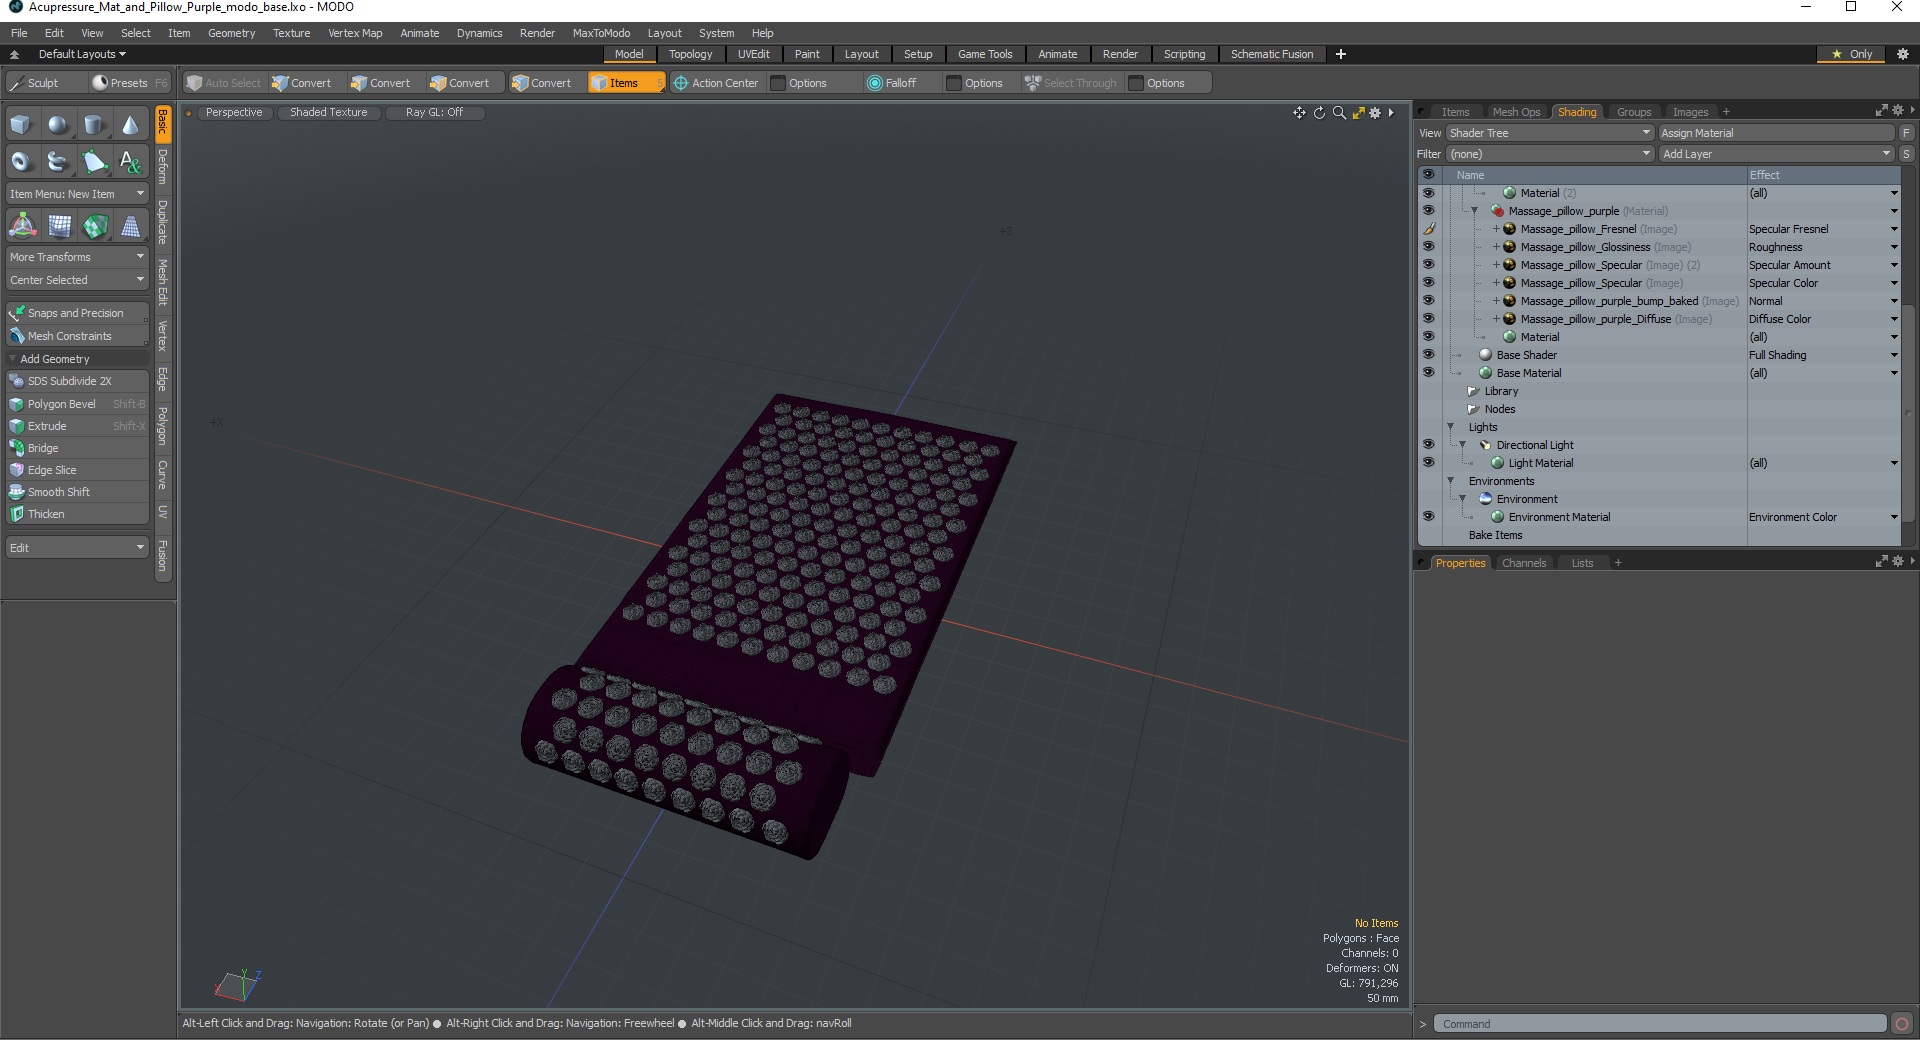The height and width of the screenshot is (1040, 1920).
Task: Click the Assign Material button
Action: point(1776,133)
